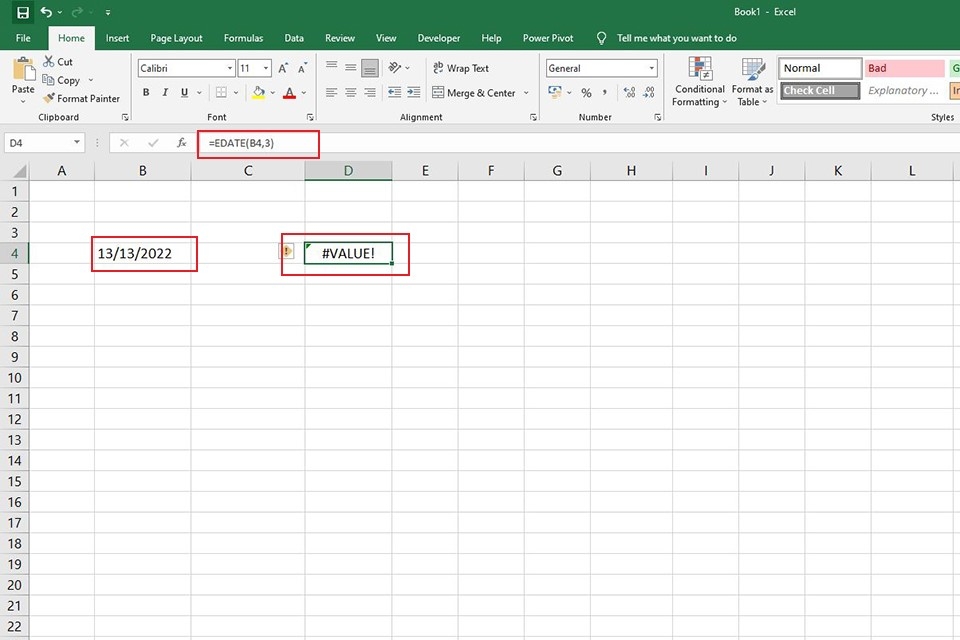
Task: Select column D header
Action: [x=348, y=171]
